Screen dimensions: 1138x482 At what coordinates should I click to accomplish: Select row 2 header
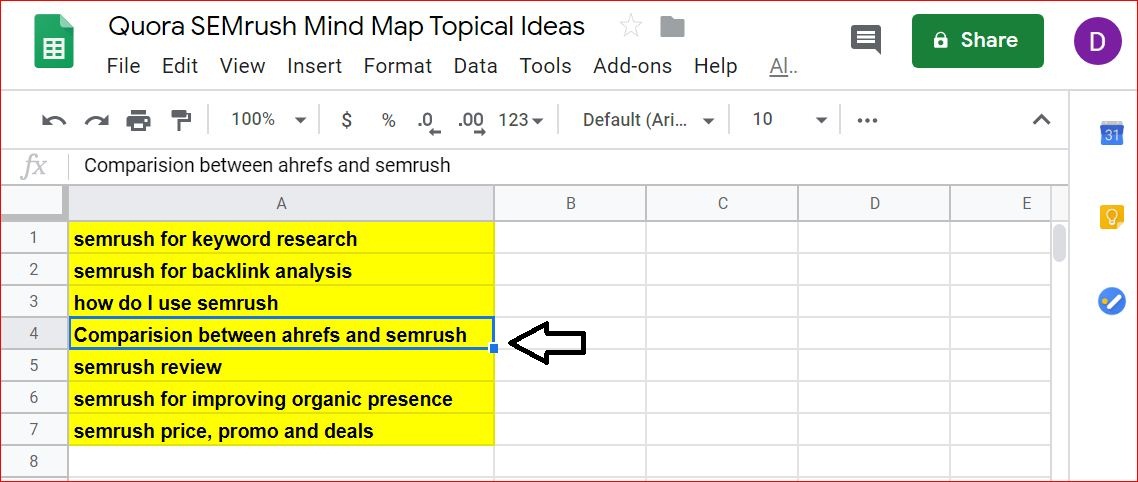34,269
